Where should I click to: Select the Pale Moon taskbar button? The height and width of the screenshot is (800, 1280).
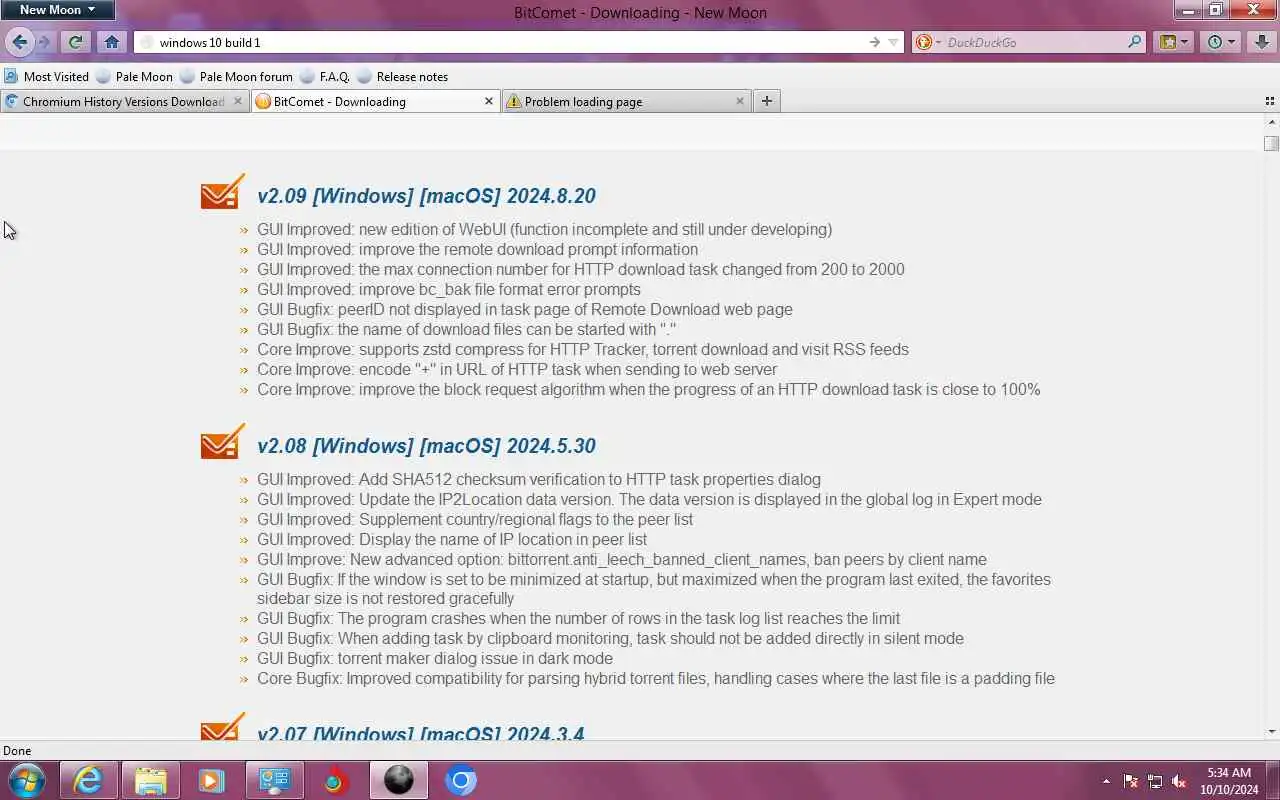coord(399,780)
